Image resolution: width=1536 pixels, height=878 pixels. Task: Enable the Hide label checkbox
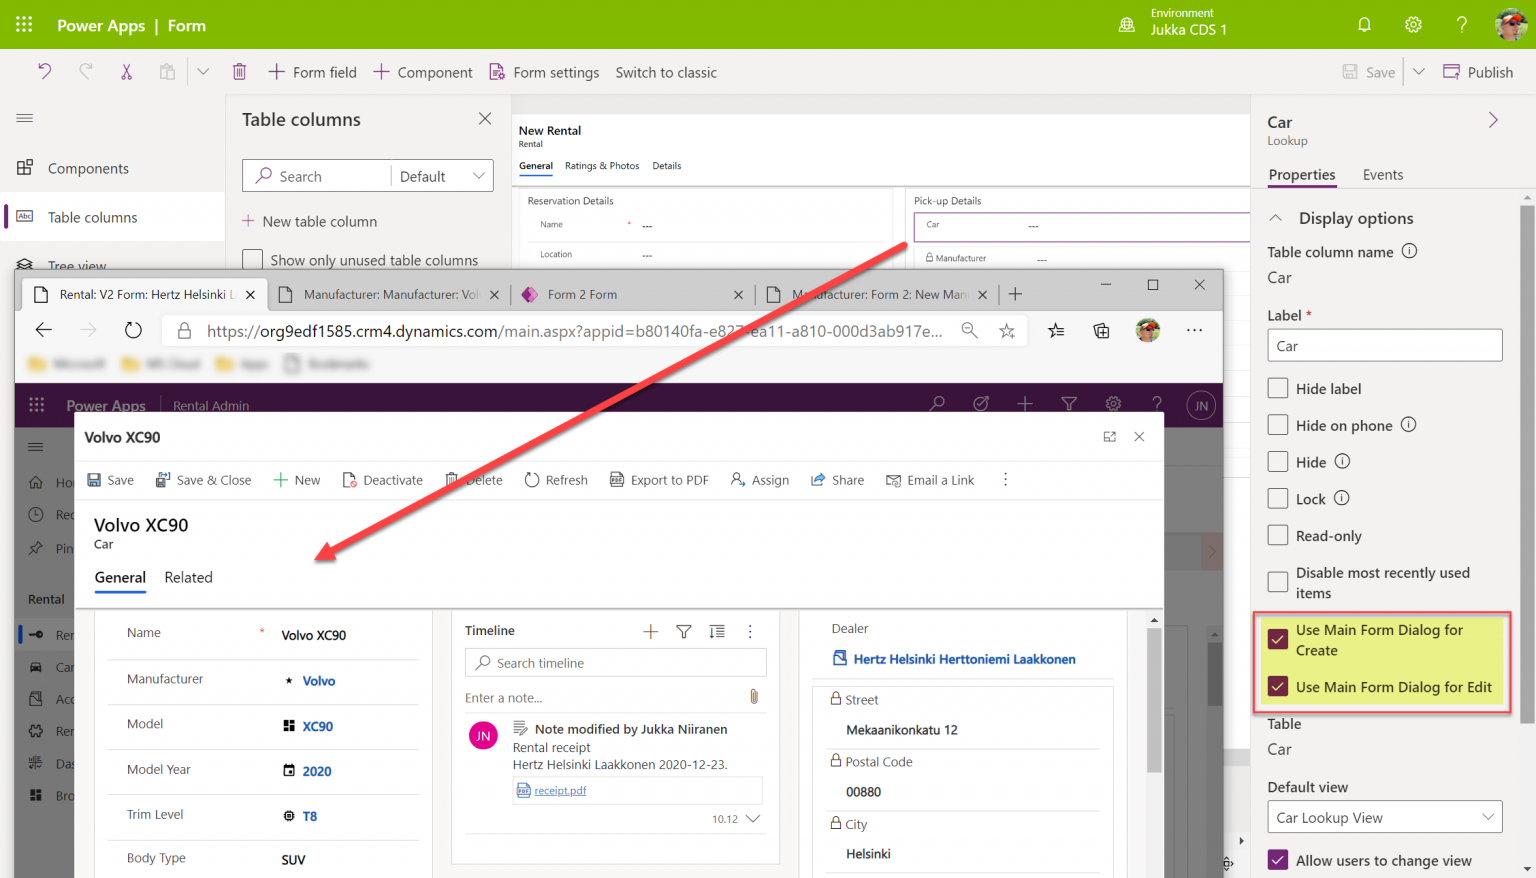coord(1278,388)
